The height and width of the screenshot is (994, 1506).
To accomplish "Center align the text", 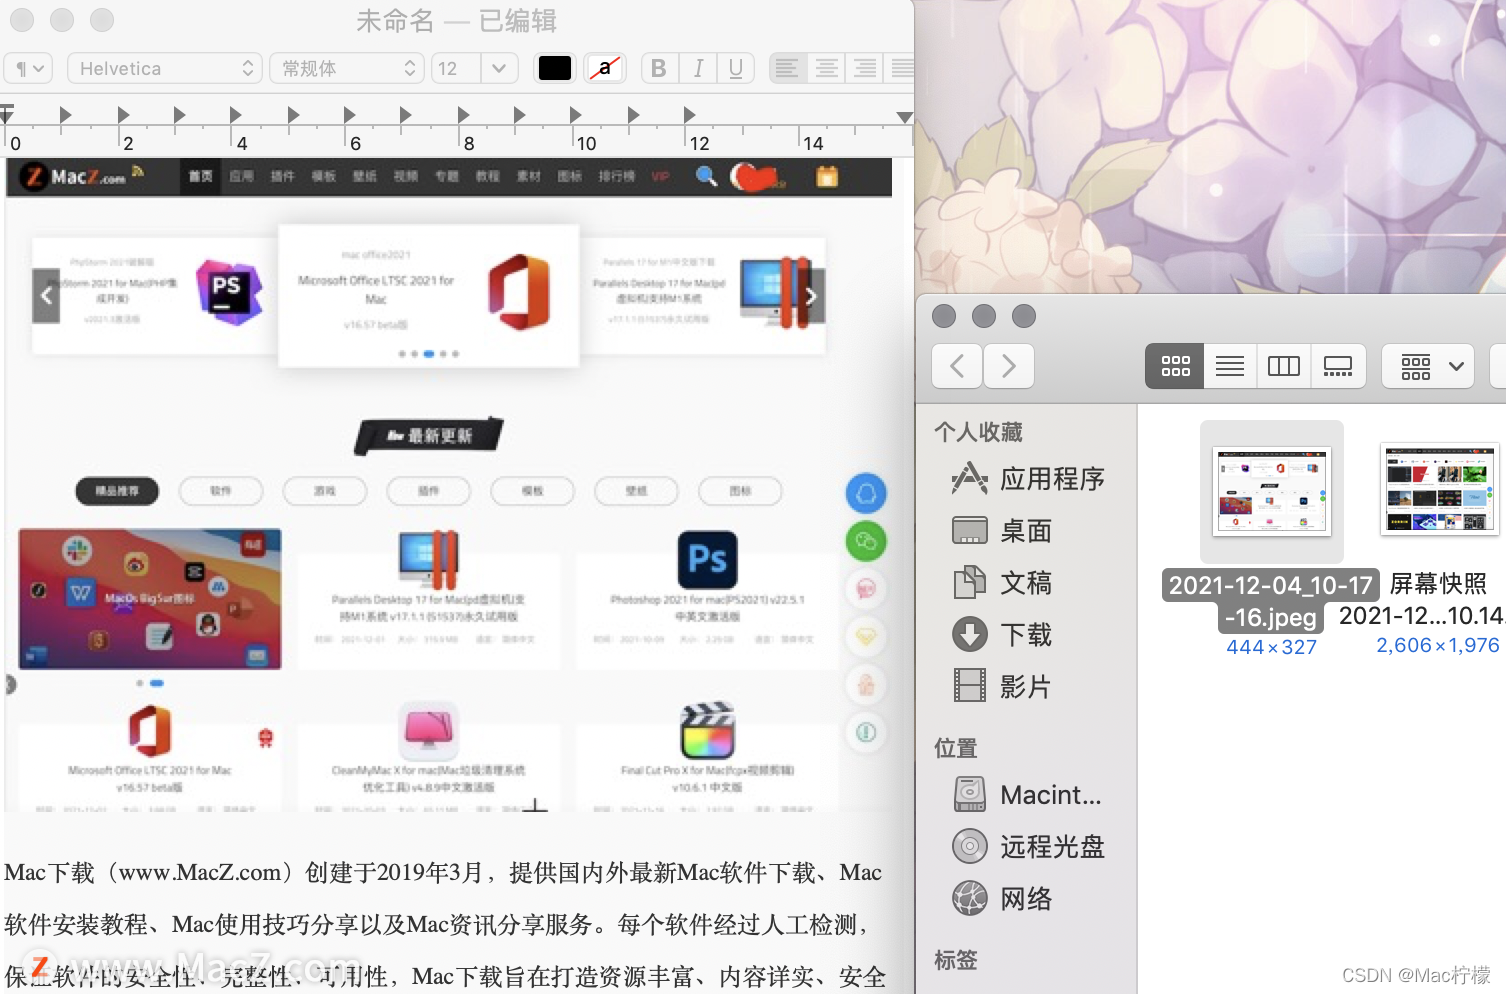I will (x=826, y=68).
